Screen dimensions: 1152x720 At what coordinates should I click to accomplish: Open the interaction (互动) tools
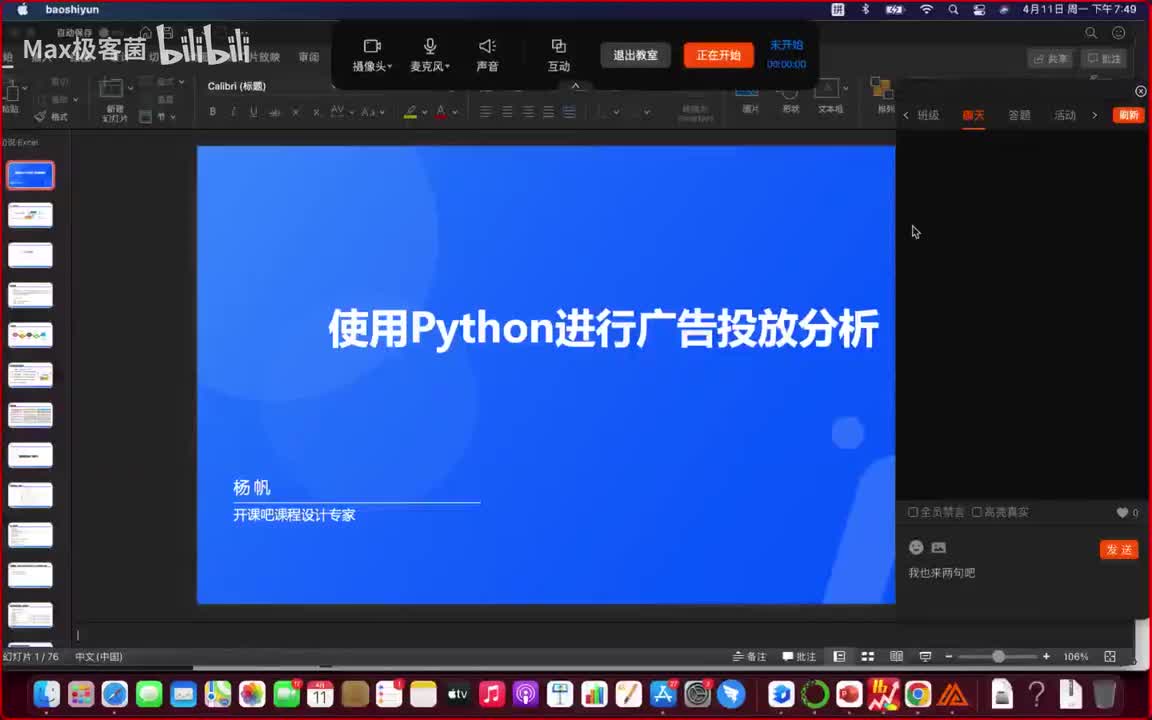pyautogui.click(x=558, y=54)
